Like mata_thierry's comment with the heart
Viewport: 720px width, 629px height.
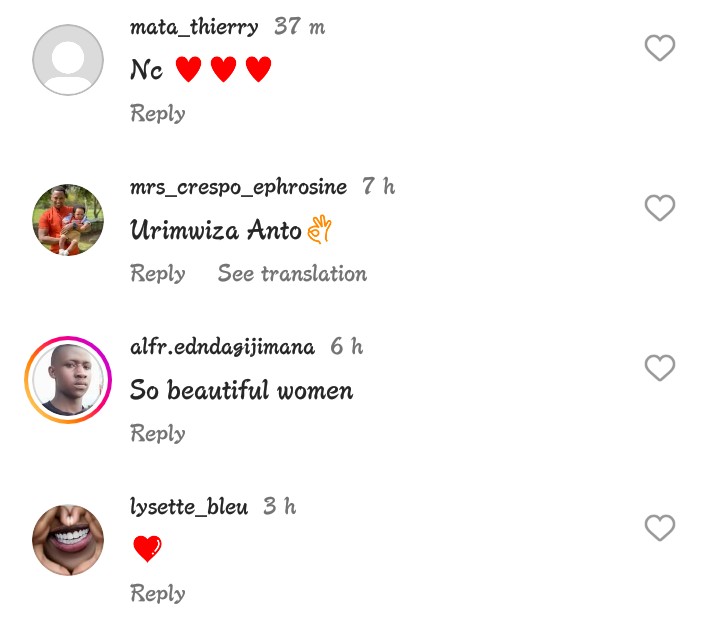[x=659, y=48]
